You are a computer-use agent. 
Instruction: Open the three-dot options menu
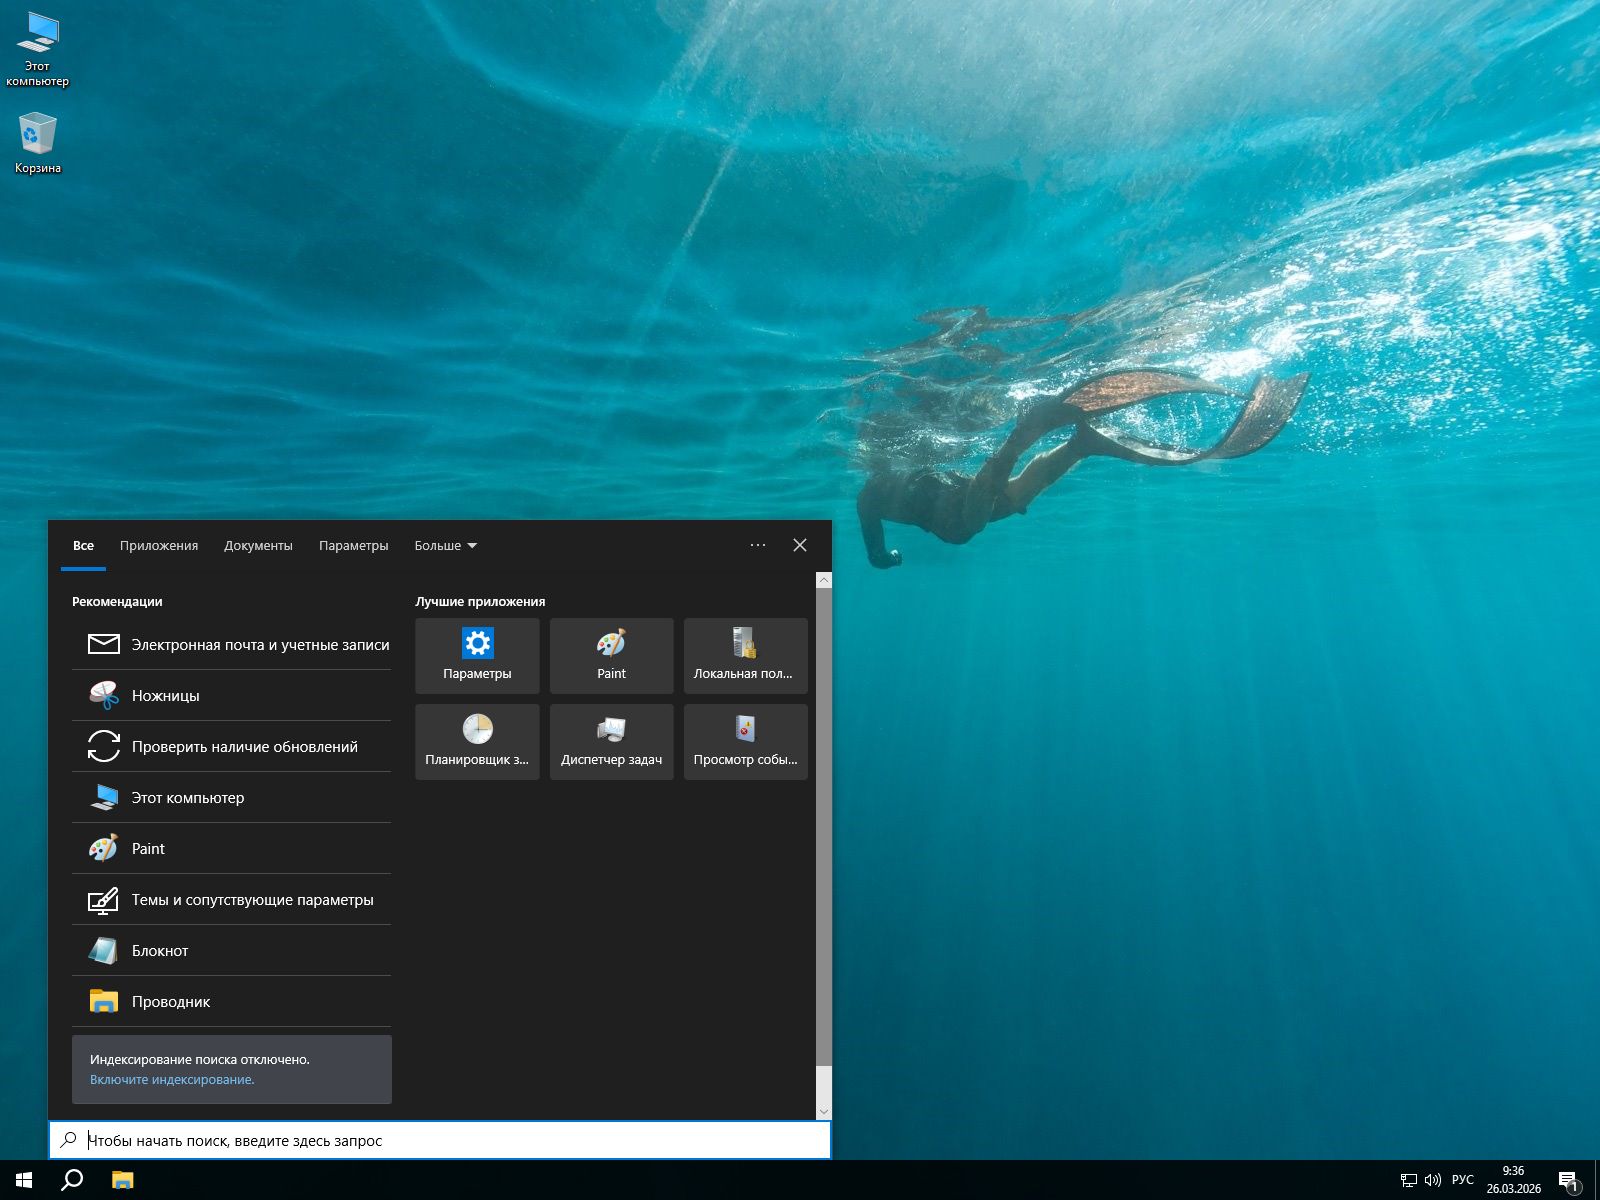click(x=758, y=545)
